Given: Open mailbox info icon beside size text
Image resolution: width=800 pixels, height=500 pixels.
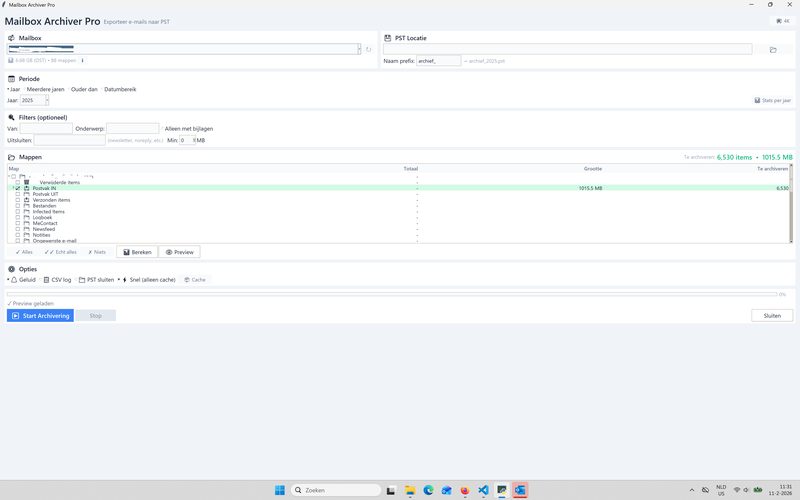Looking at the screenshot, I should coord(83,60).
